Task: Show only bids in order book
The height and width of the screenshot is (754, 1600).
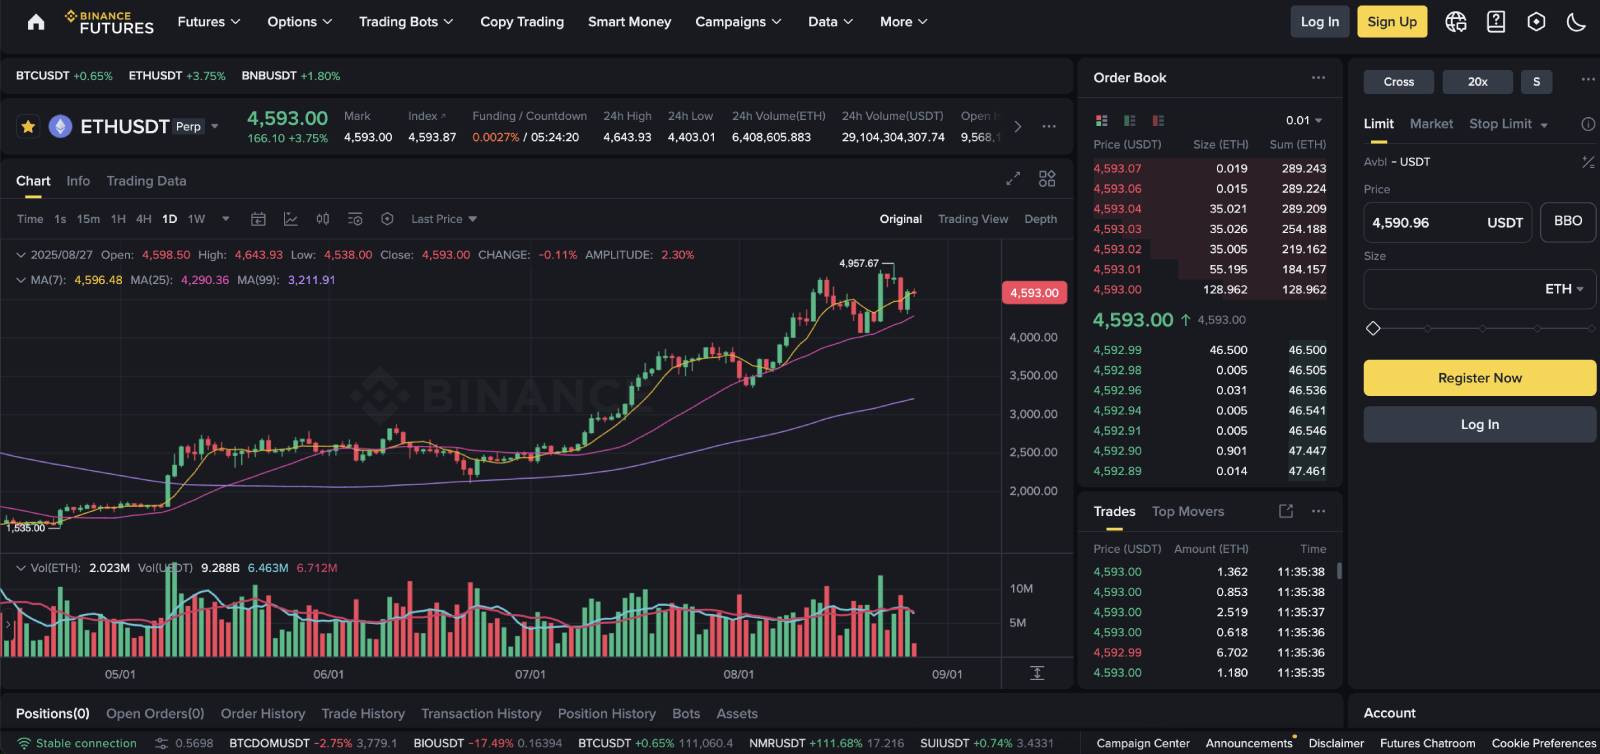Action: click(1130, 120)
